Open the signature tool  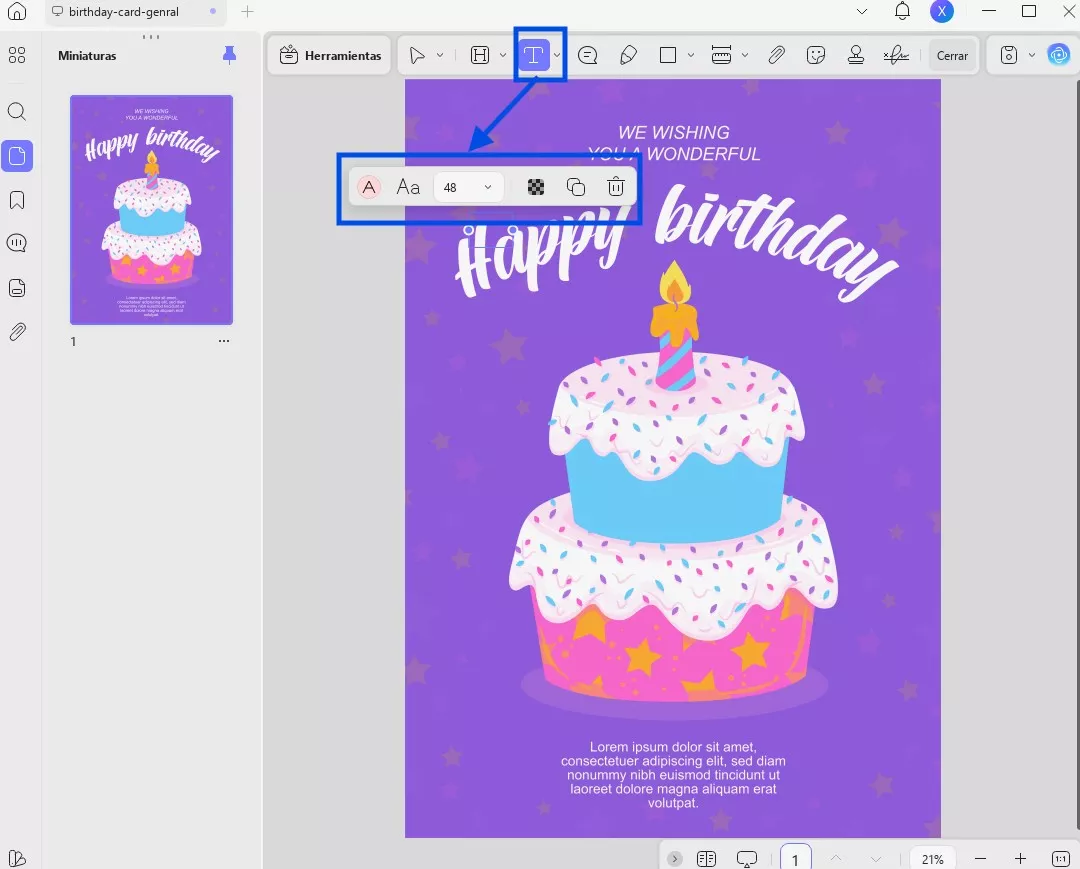tap(896, 55)
